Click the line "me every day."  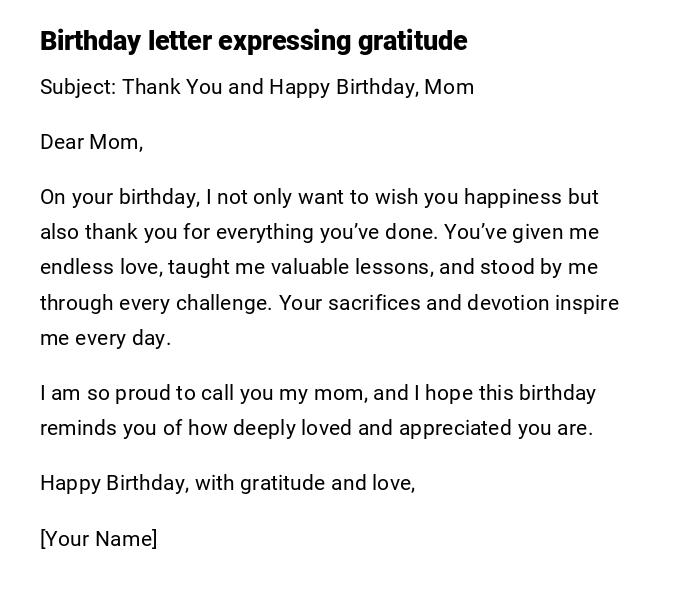[x=106, y=338]
